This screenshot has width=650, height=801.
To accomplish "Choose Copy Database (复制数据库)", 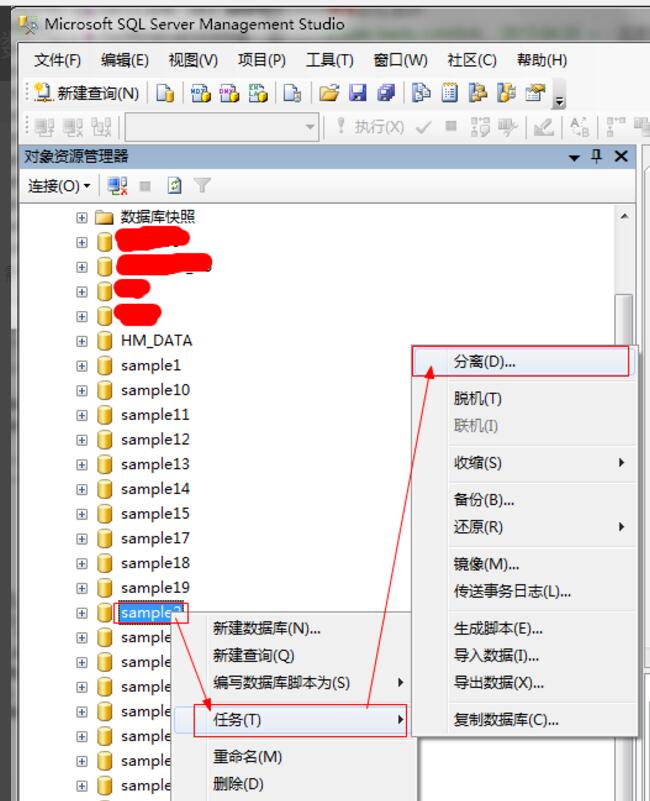I will click(523, 720).
